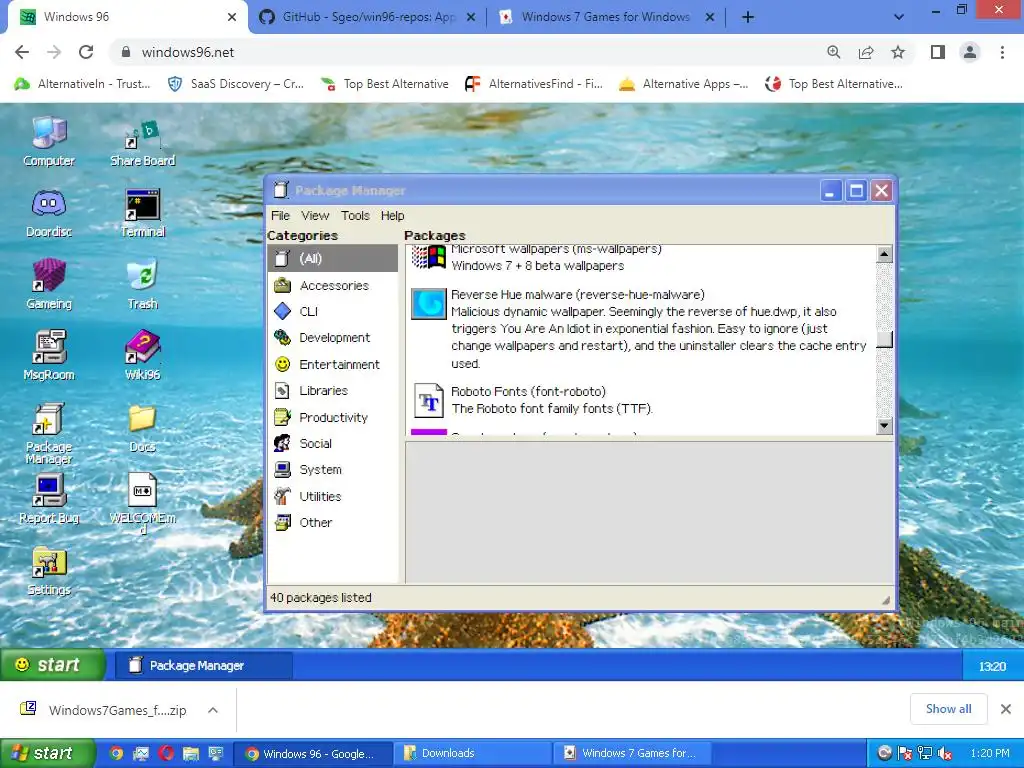
Task: Click the packages list scroll-down arrow
Action: [x=884, y=426]
